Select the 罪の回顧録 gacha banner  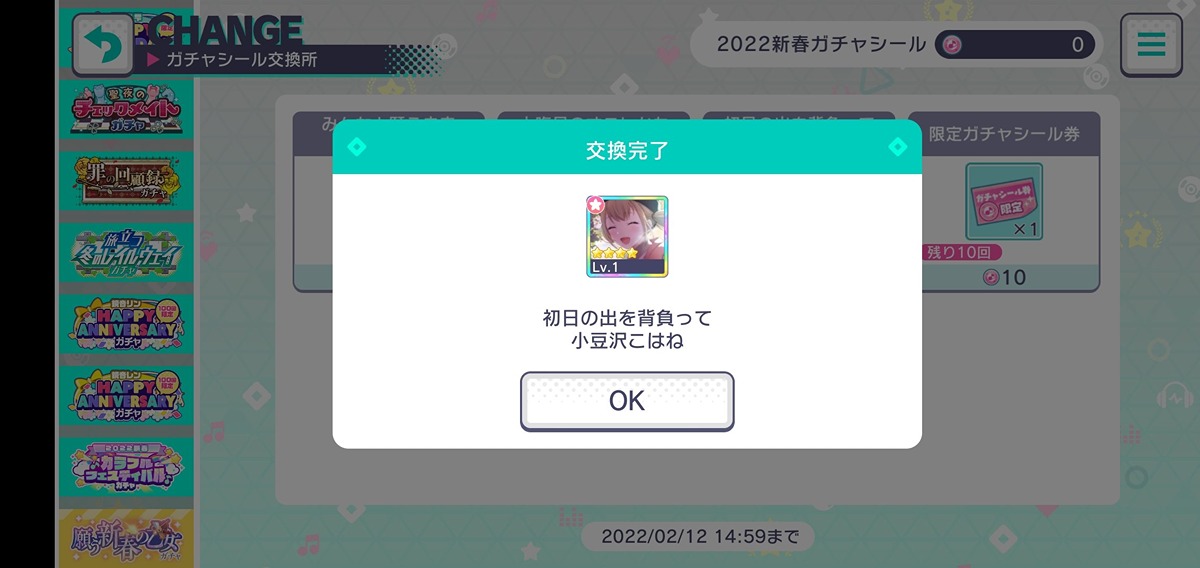(126, 181)
